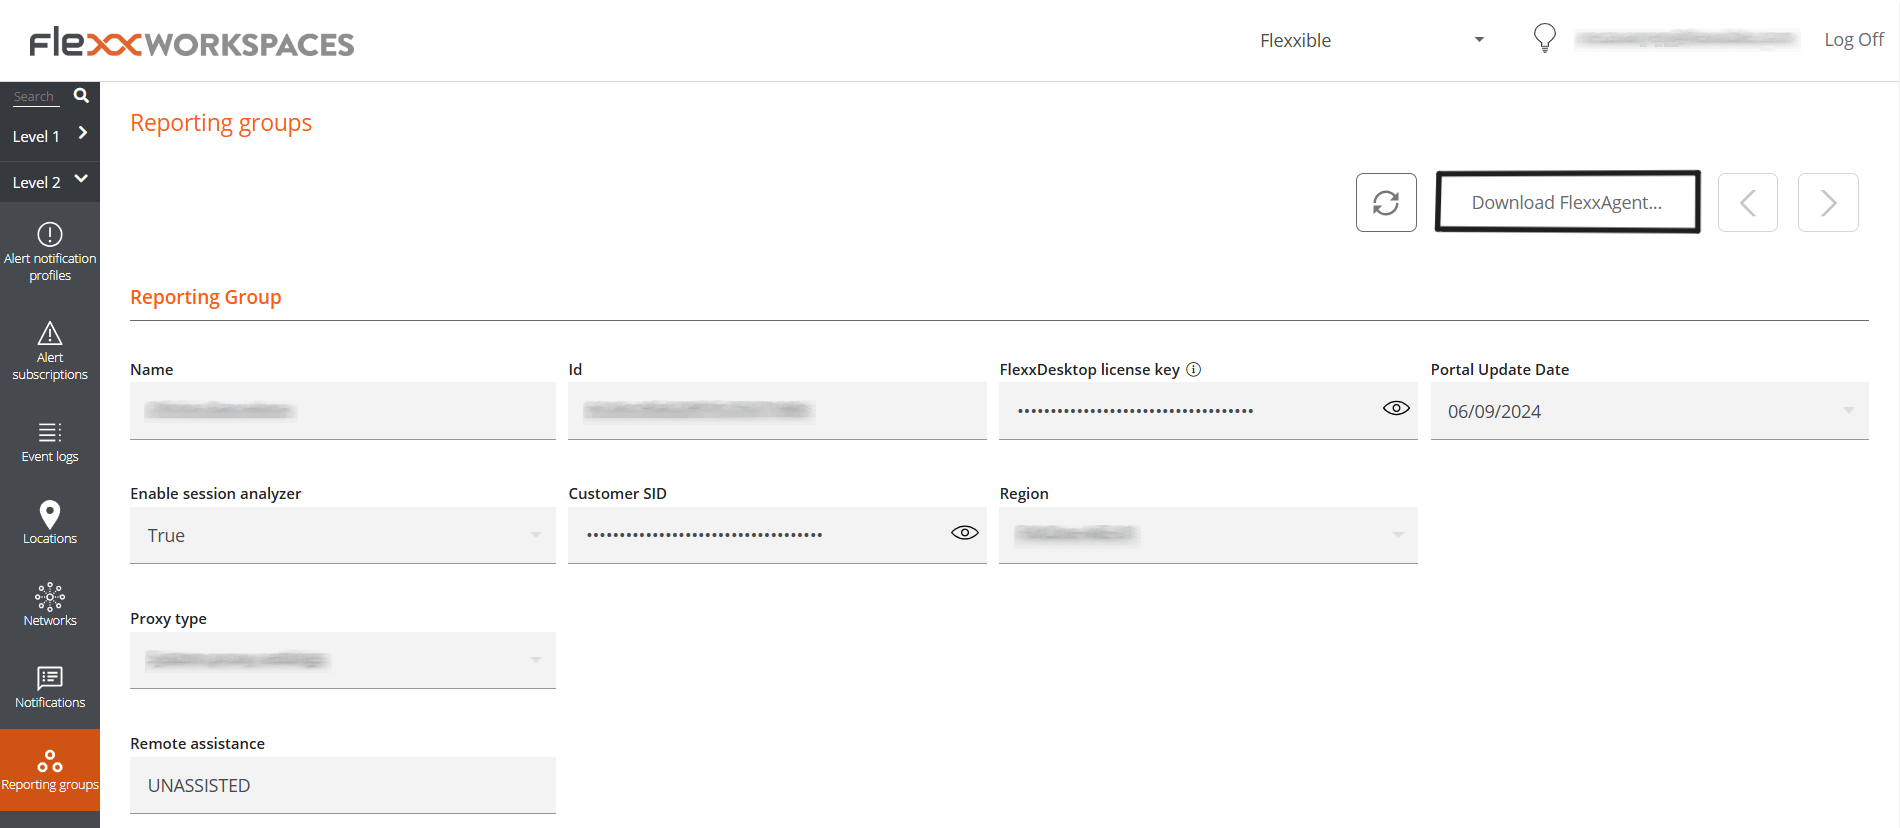Open Networks section in sidebar
Screen dimensions: 1900x828
click(x=50, y=605)
